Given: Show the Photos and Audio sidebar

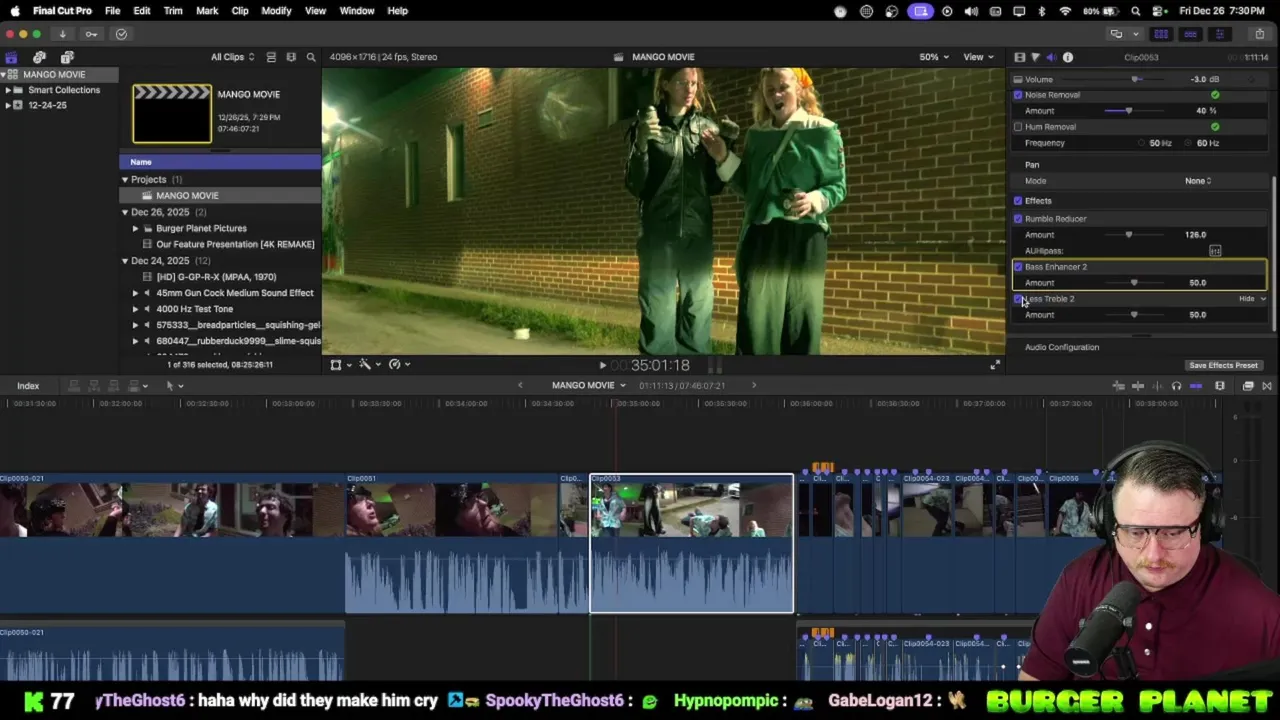Looking at the screenshot, I should click(x=39, y=57).
